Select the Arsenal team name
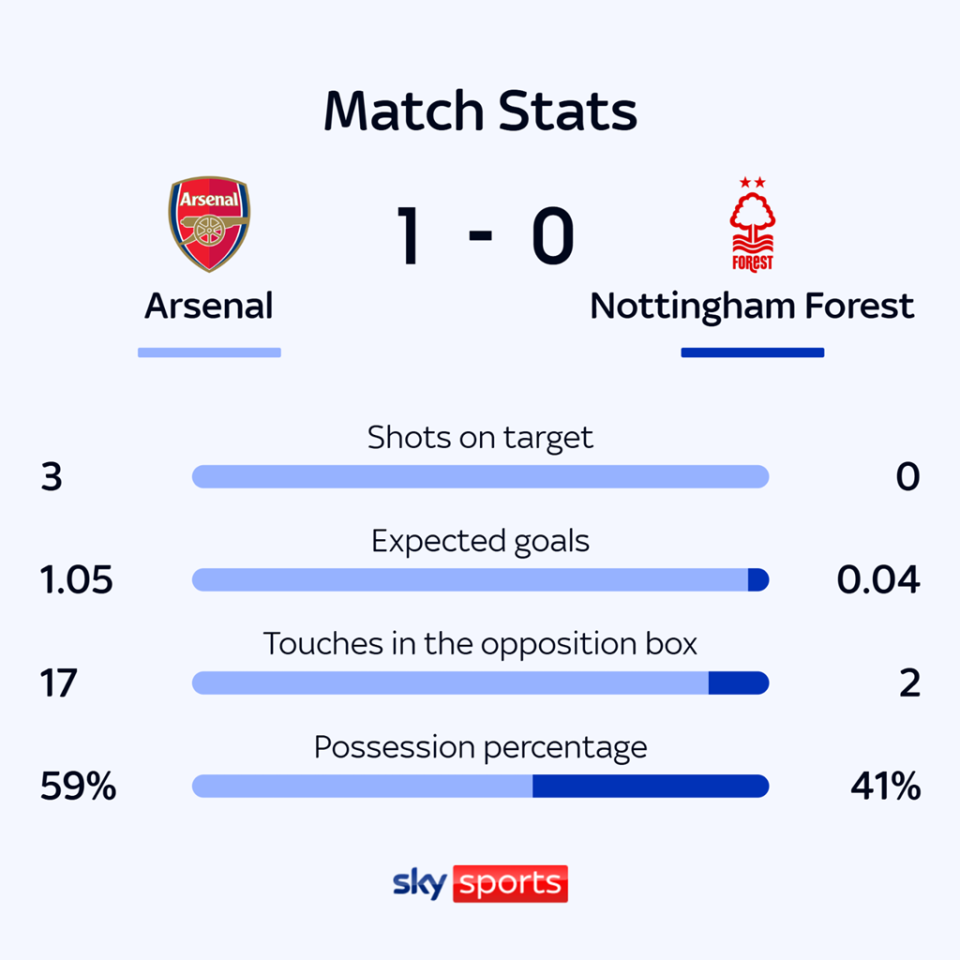Image resolution: width=960 pixels, height=960 pixels. tap(209, 306)
